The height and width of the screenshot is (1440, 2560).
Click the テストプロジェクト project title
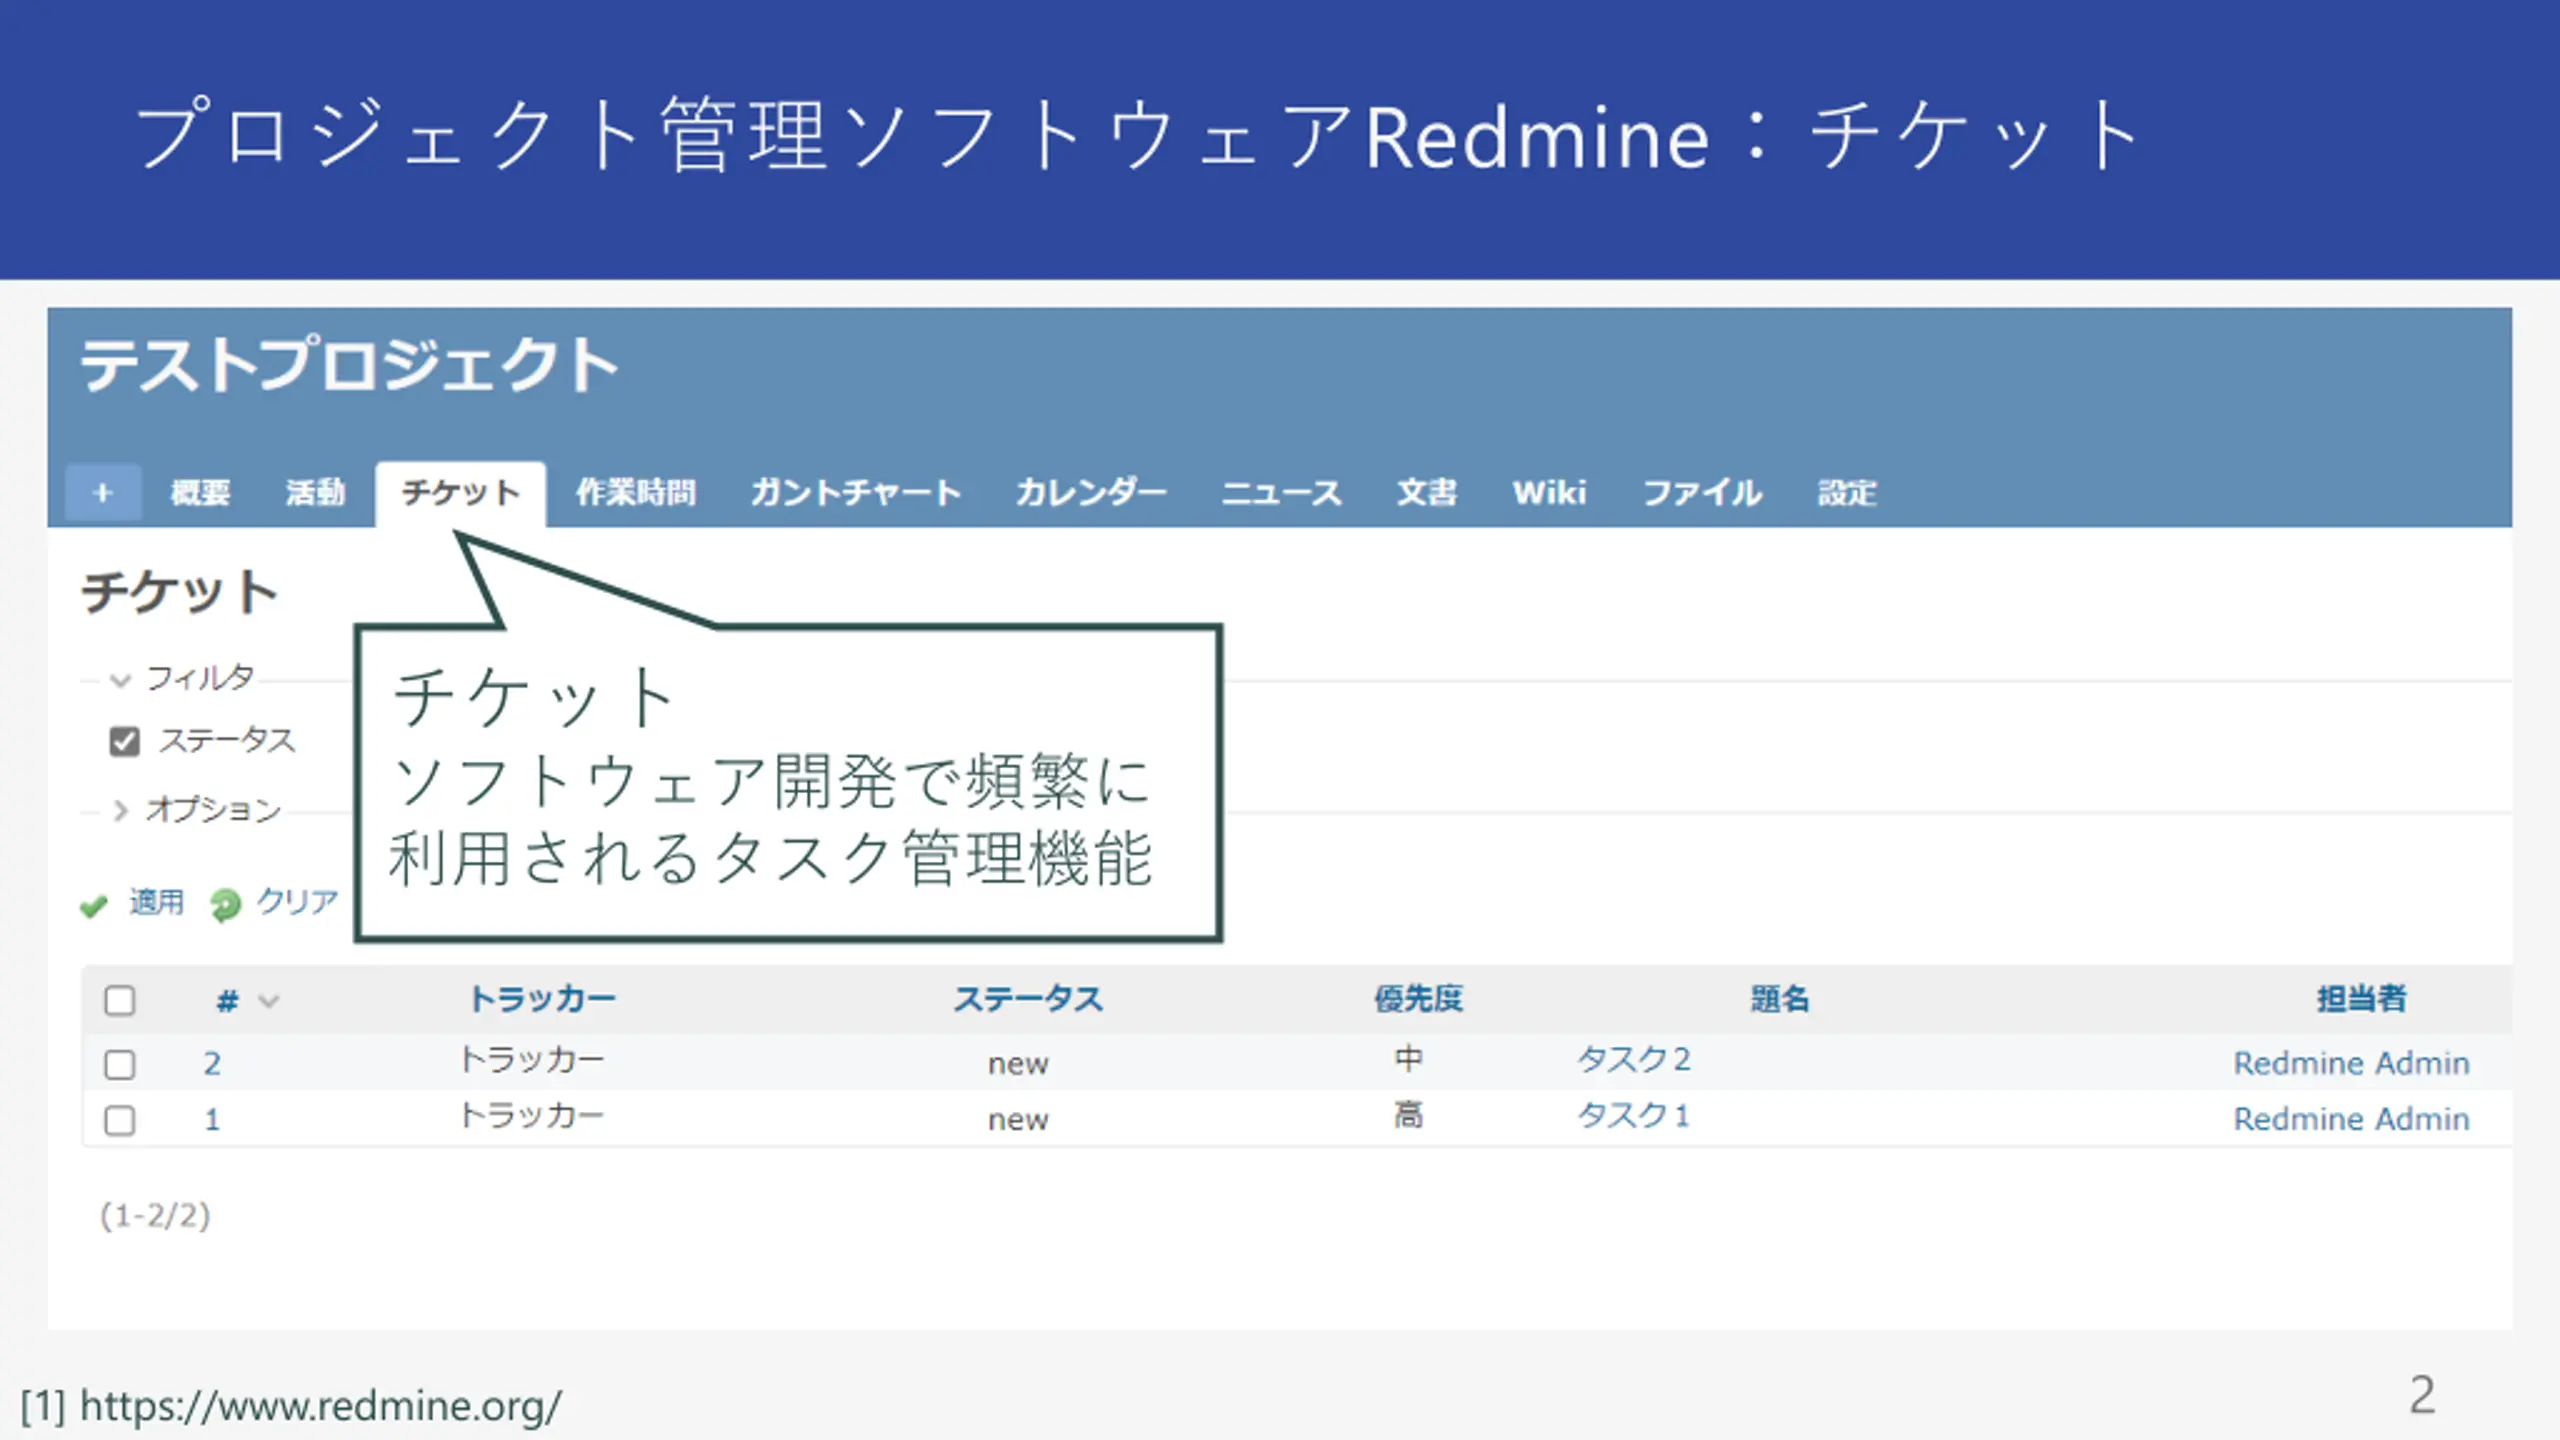[349, 365]
